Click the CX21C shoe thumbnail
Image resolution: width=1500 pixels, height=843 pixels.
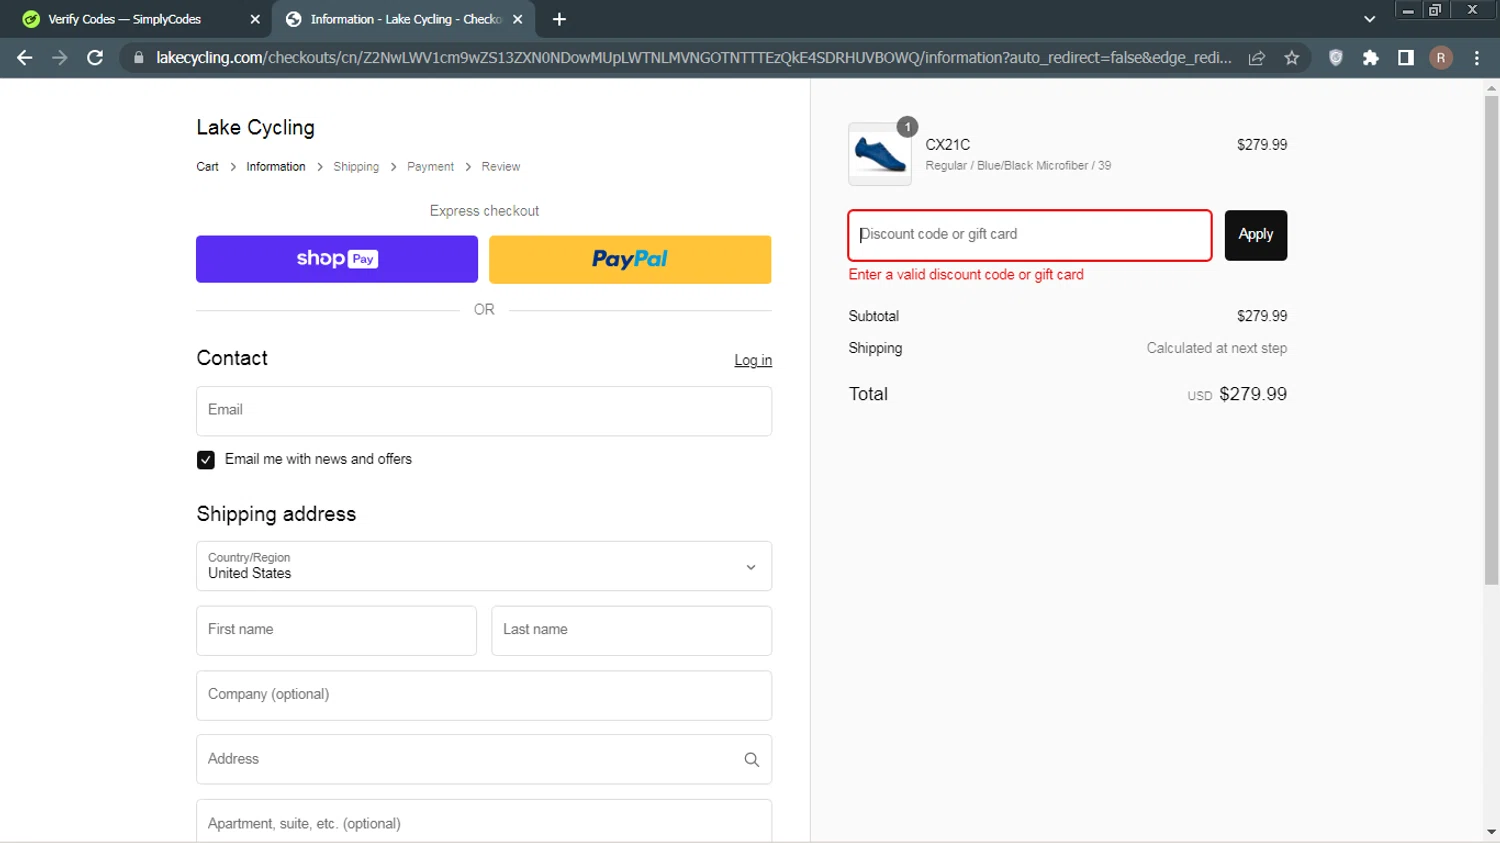click(880, 154)
